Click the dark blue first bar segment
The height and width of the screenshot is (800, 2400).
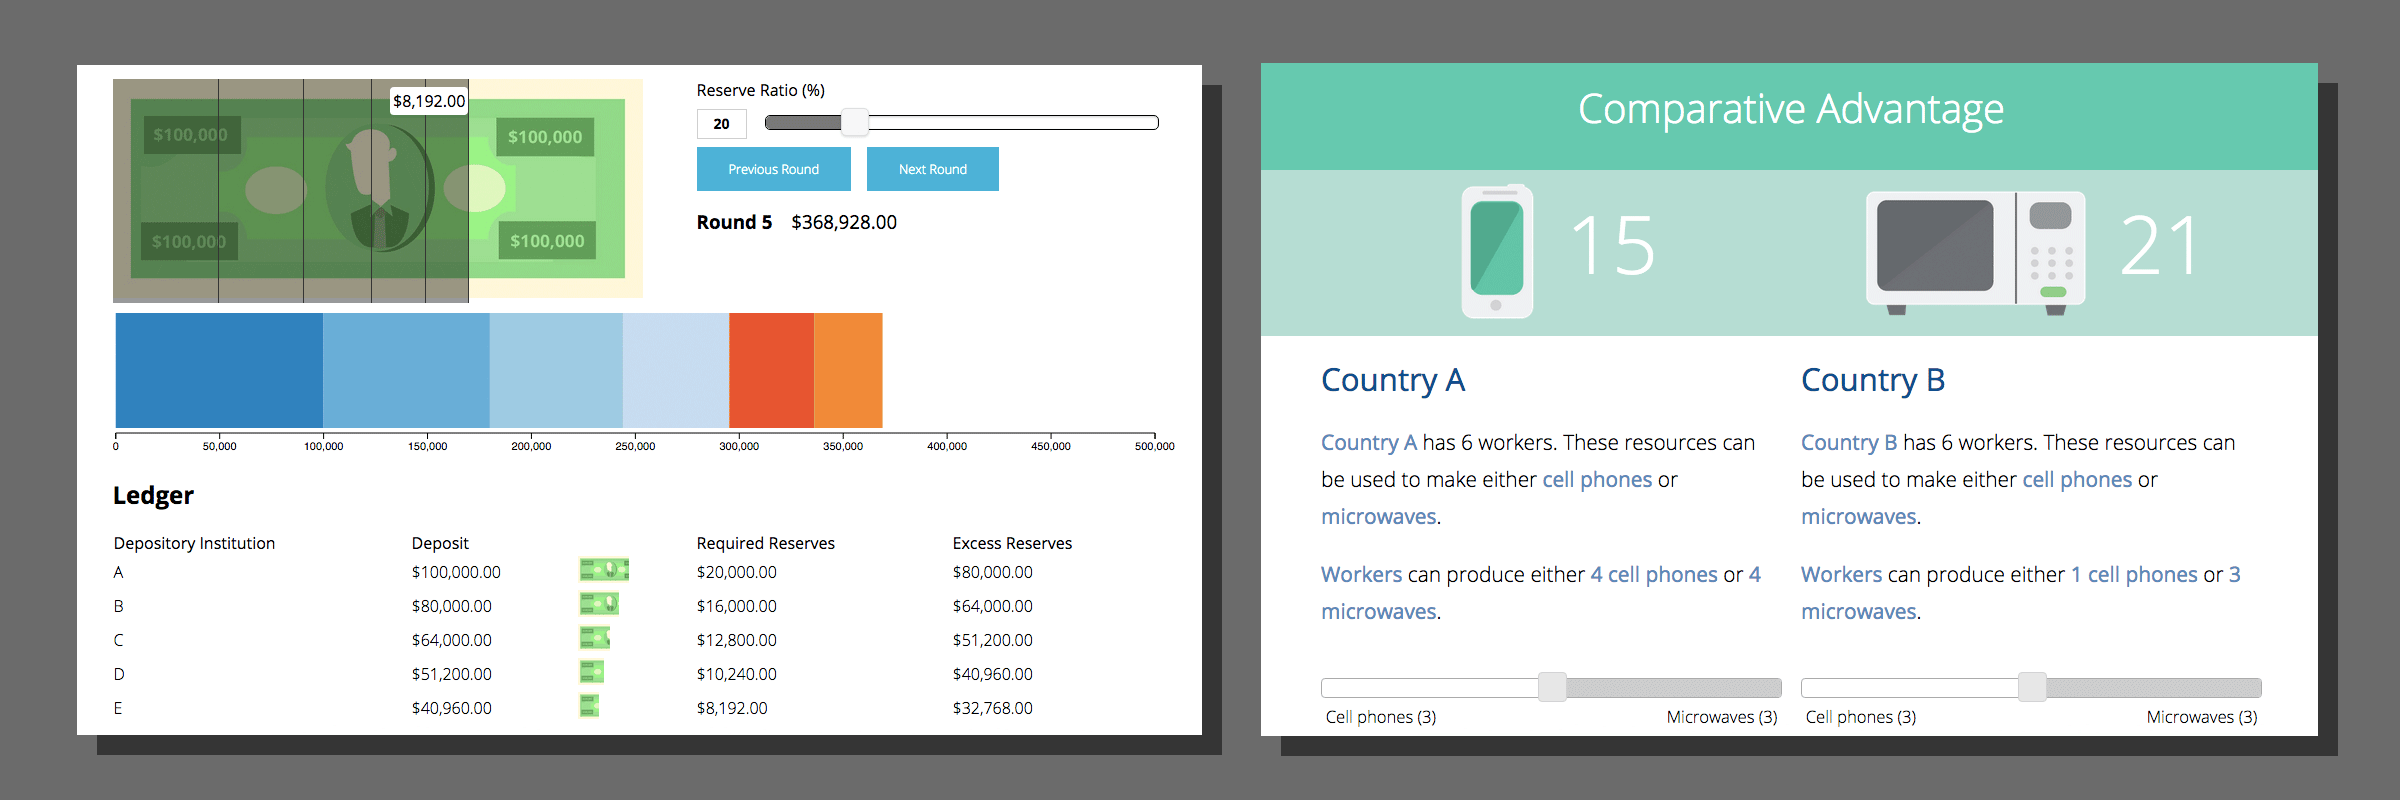pos(219,370)
